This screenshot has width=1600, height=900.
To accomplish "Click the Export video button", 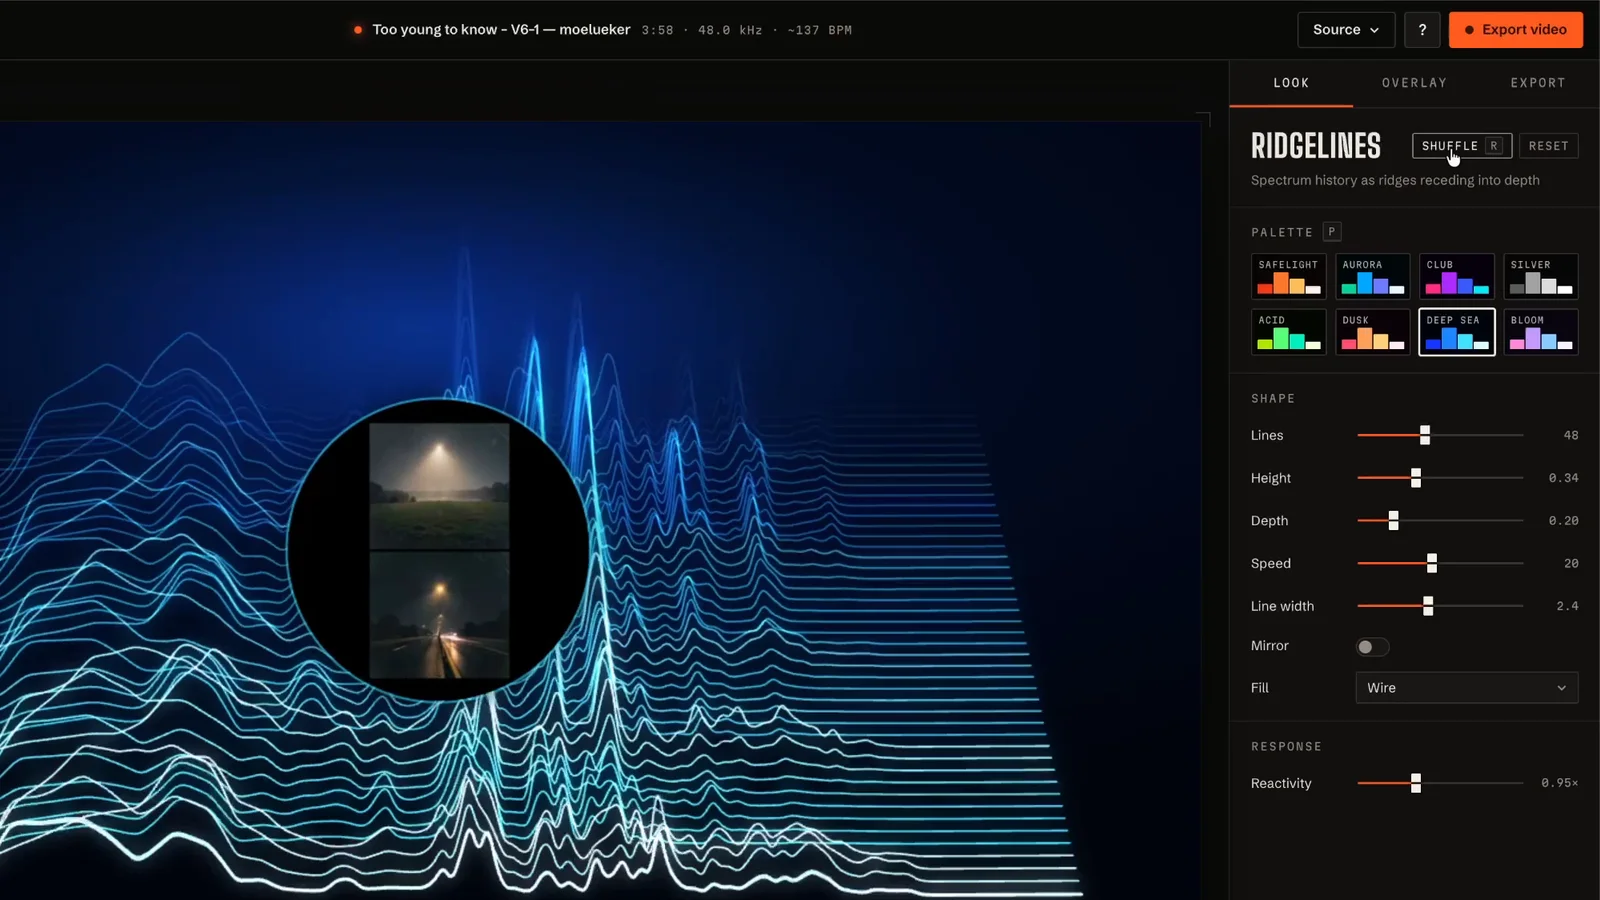I will pyautogui.click(x=1516, y=30).
